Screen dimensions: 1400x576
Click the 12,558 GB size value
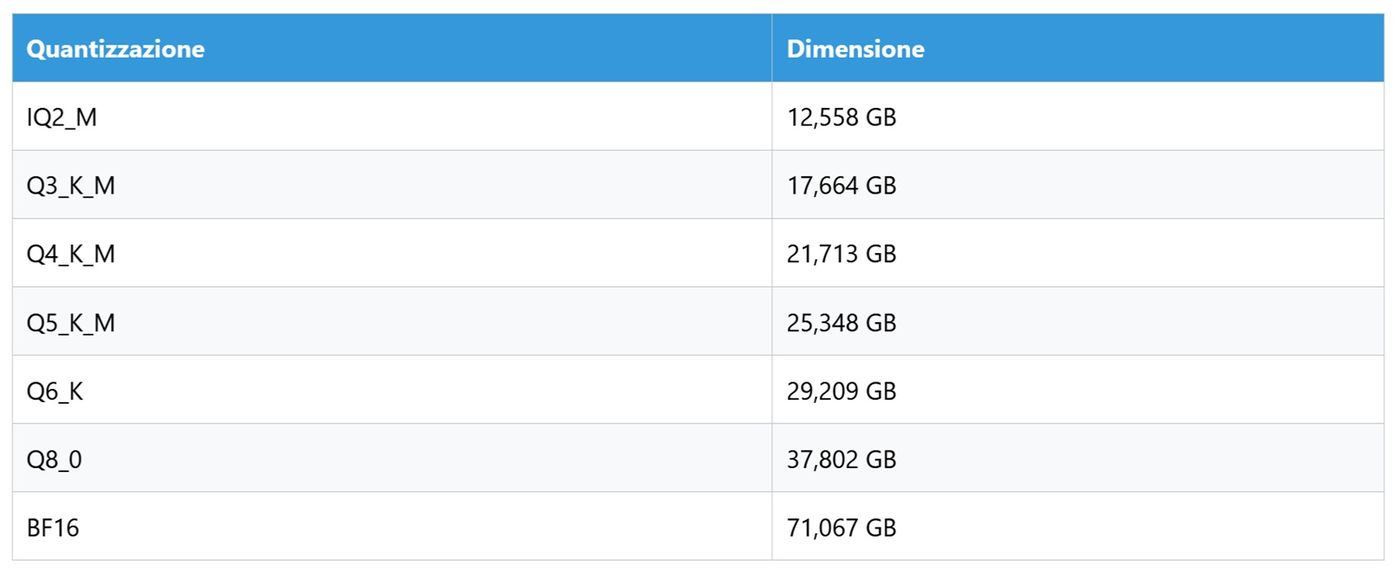[x=841, y=117]
